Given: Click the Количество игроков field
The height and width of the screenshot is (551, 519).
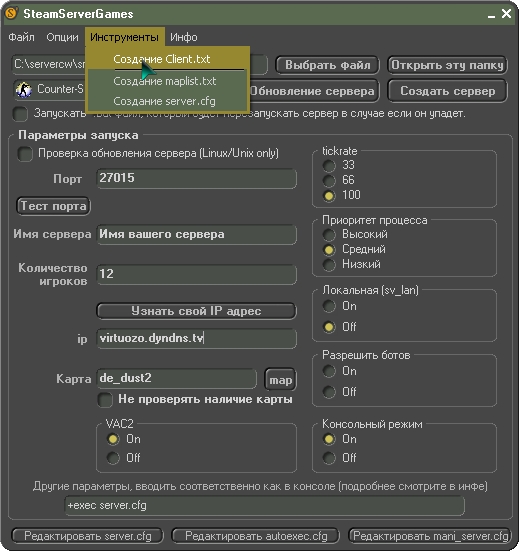Looking at the screenshot, I should 196,274.
